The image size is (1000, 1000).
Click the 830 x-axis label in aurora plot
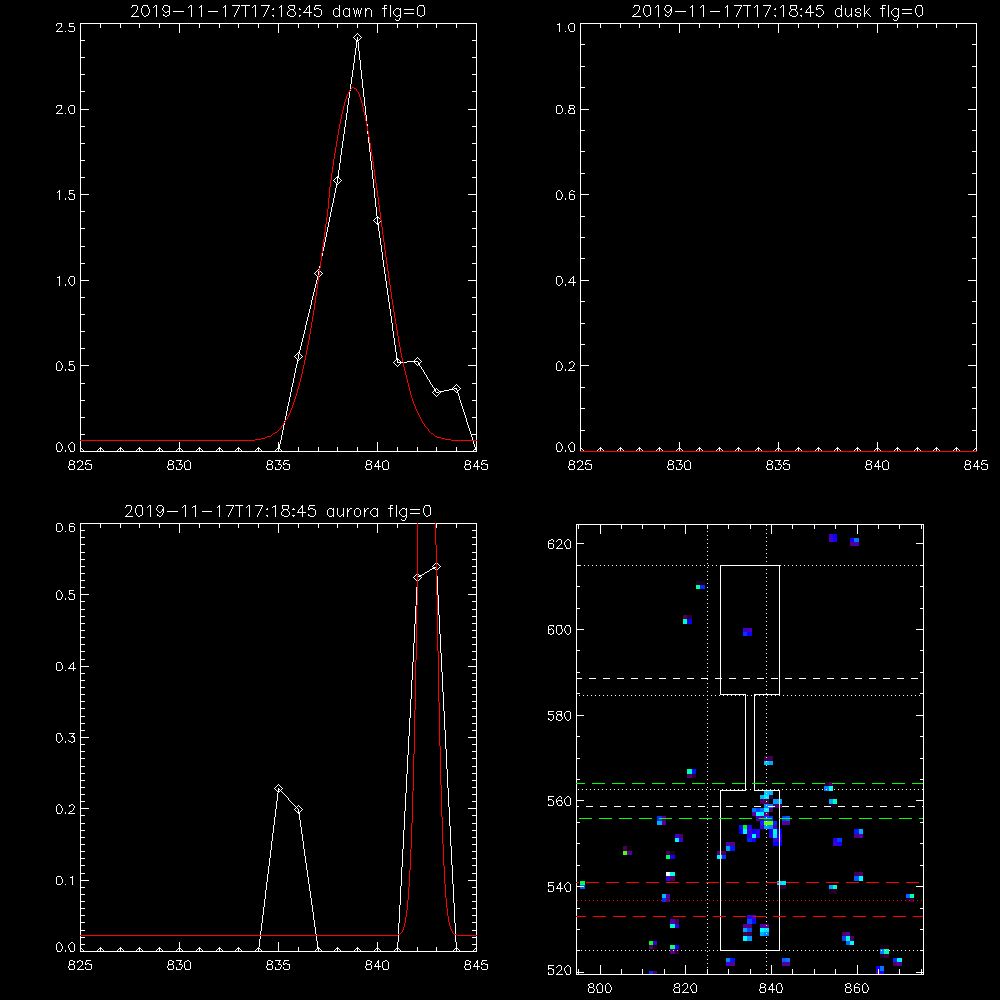coord(179,965)
